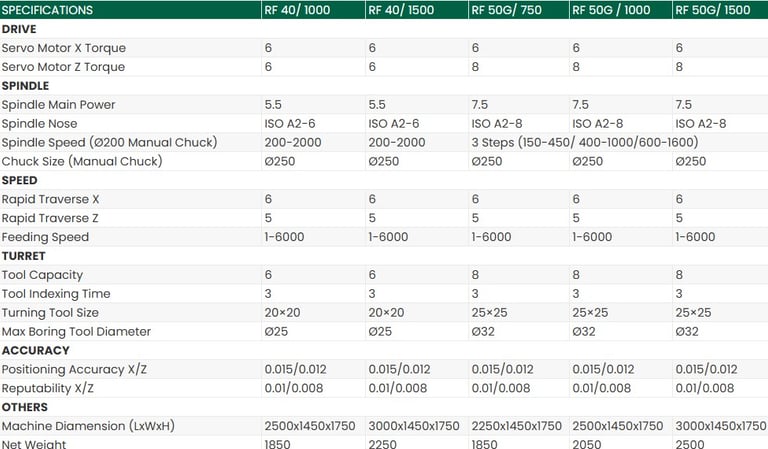This screenshot has height=449, width=768.
Task: Click the 2250x1450x1750 dimension cell
Action: click(517, 426)
